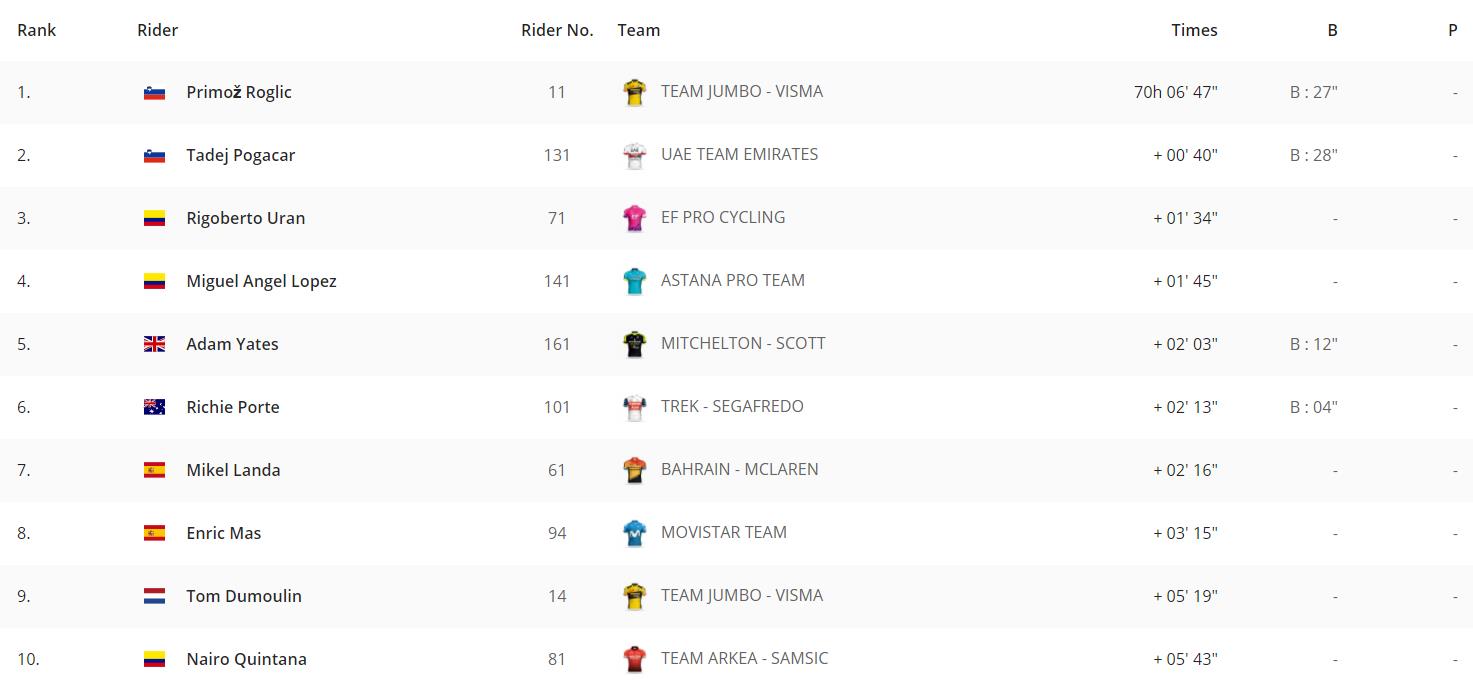Screen dimensions: 1473x700
Task: Open Rigoberto Uran rider link
Action: pos(246,218)
